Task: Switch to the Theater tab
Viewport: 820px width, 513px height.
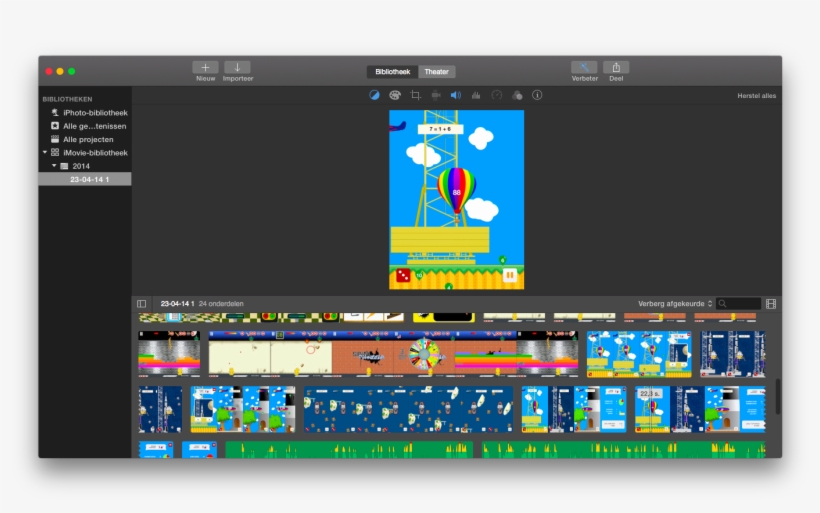Action: 437,72
